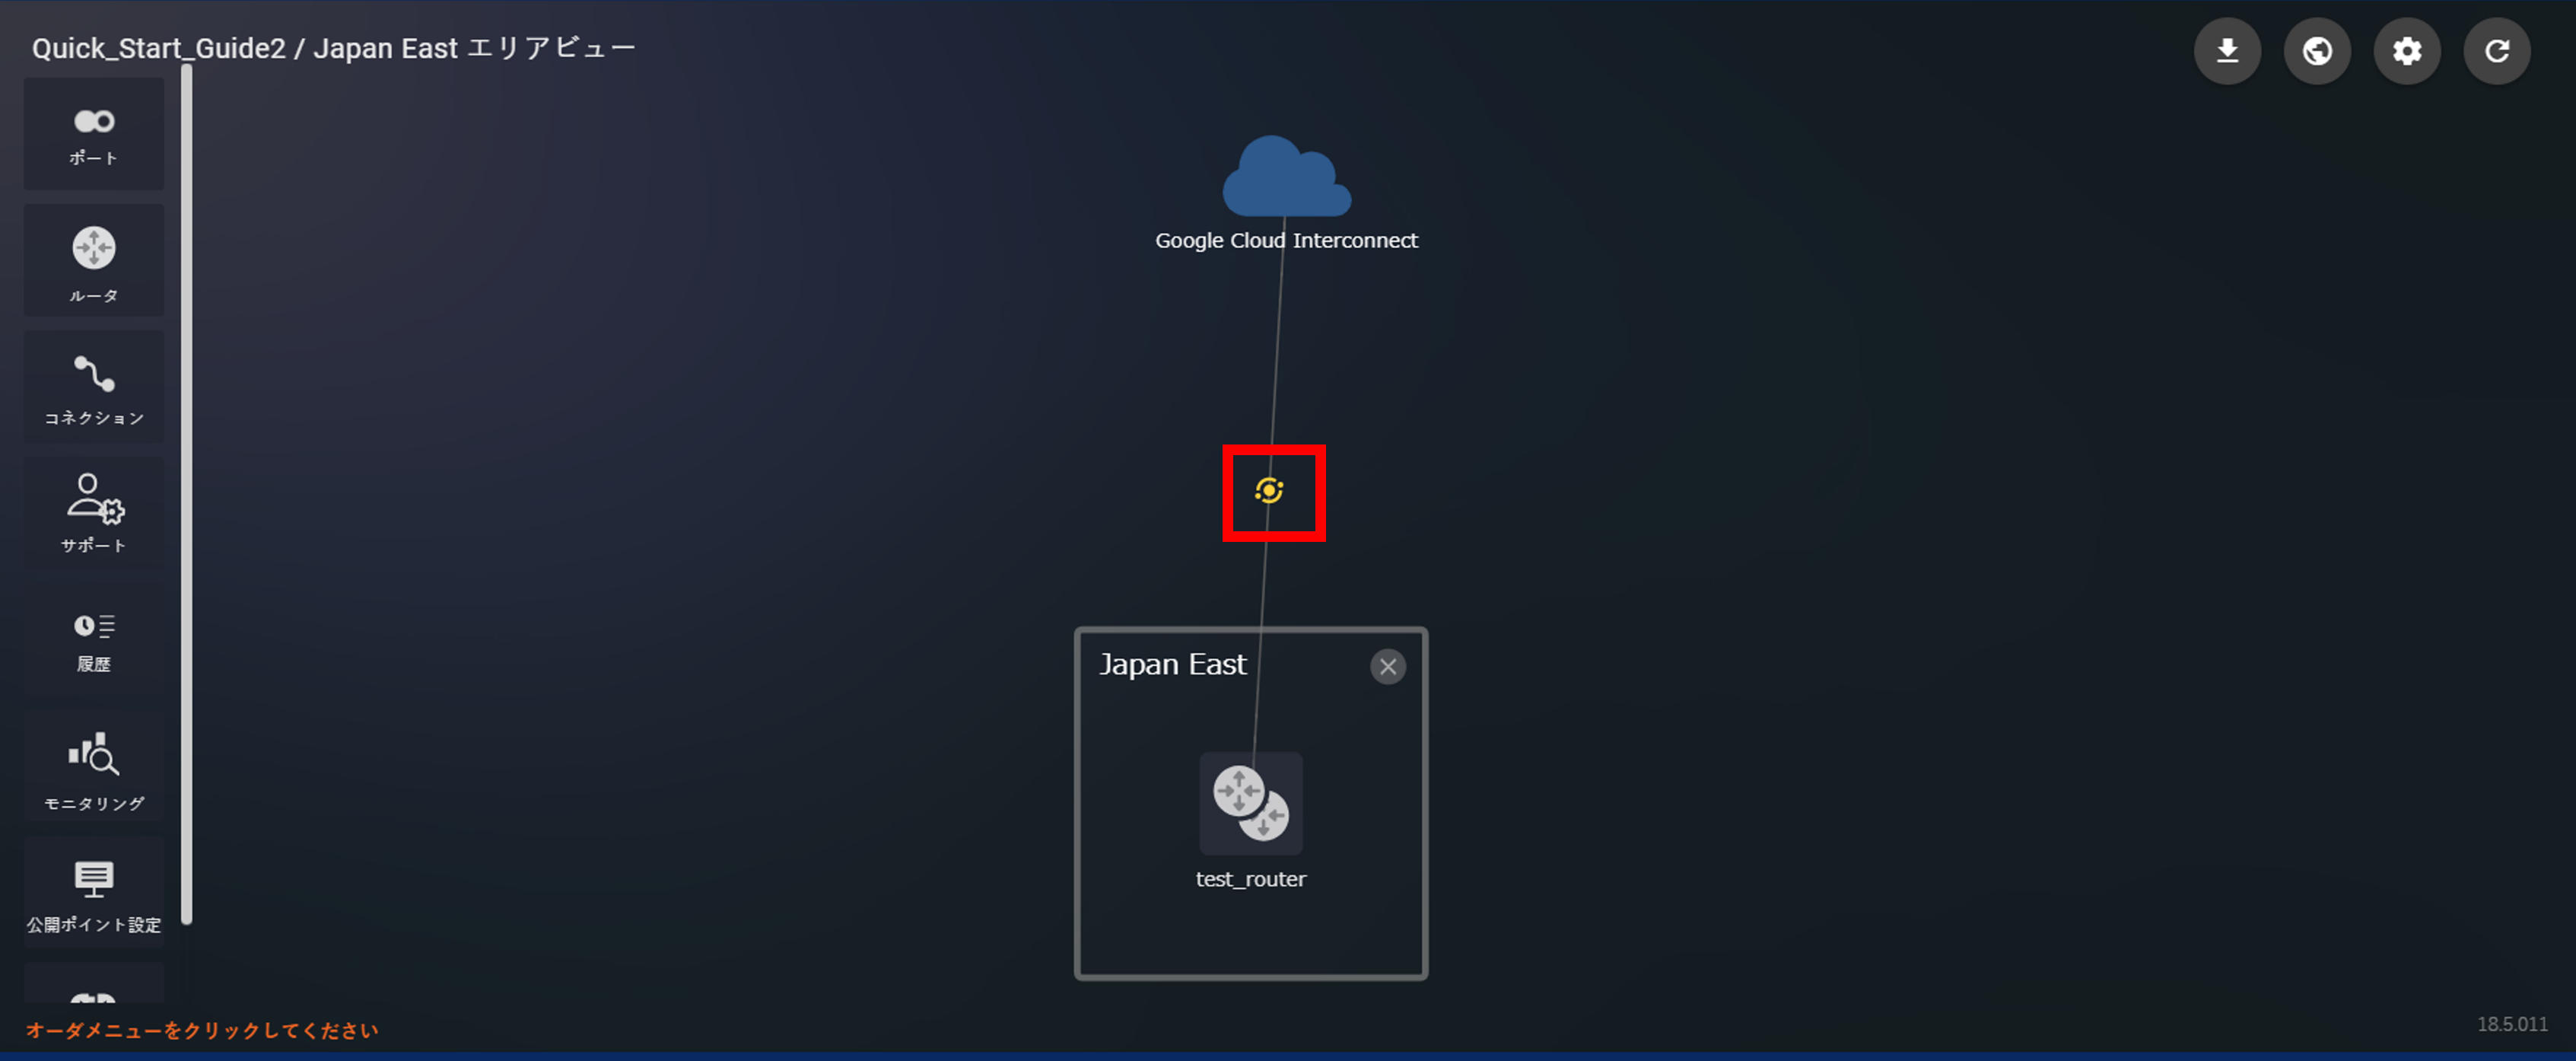Open the ポート (Port) menu
Viewport: 2576px width, 1061px height.
(x=94, y=135)
